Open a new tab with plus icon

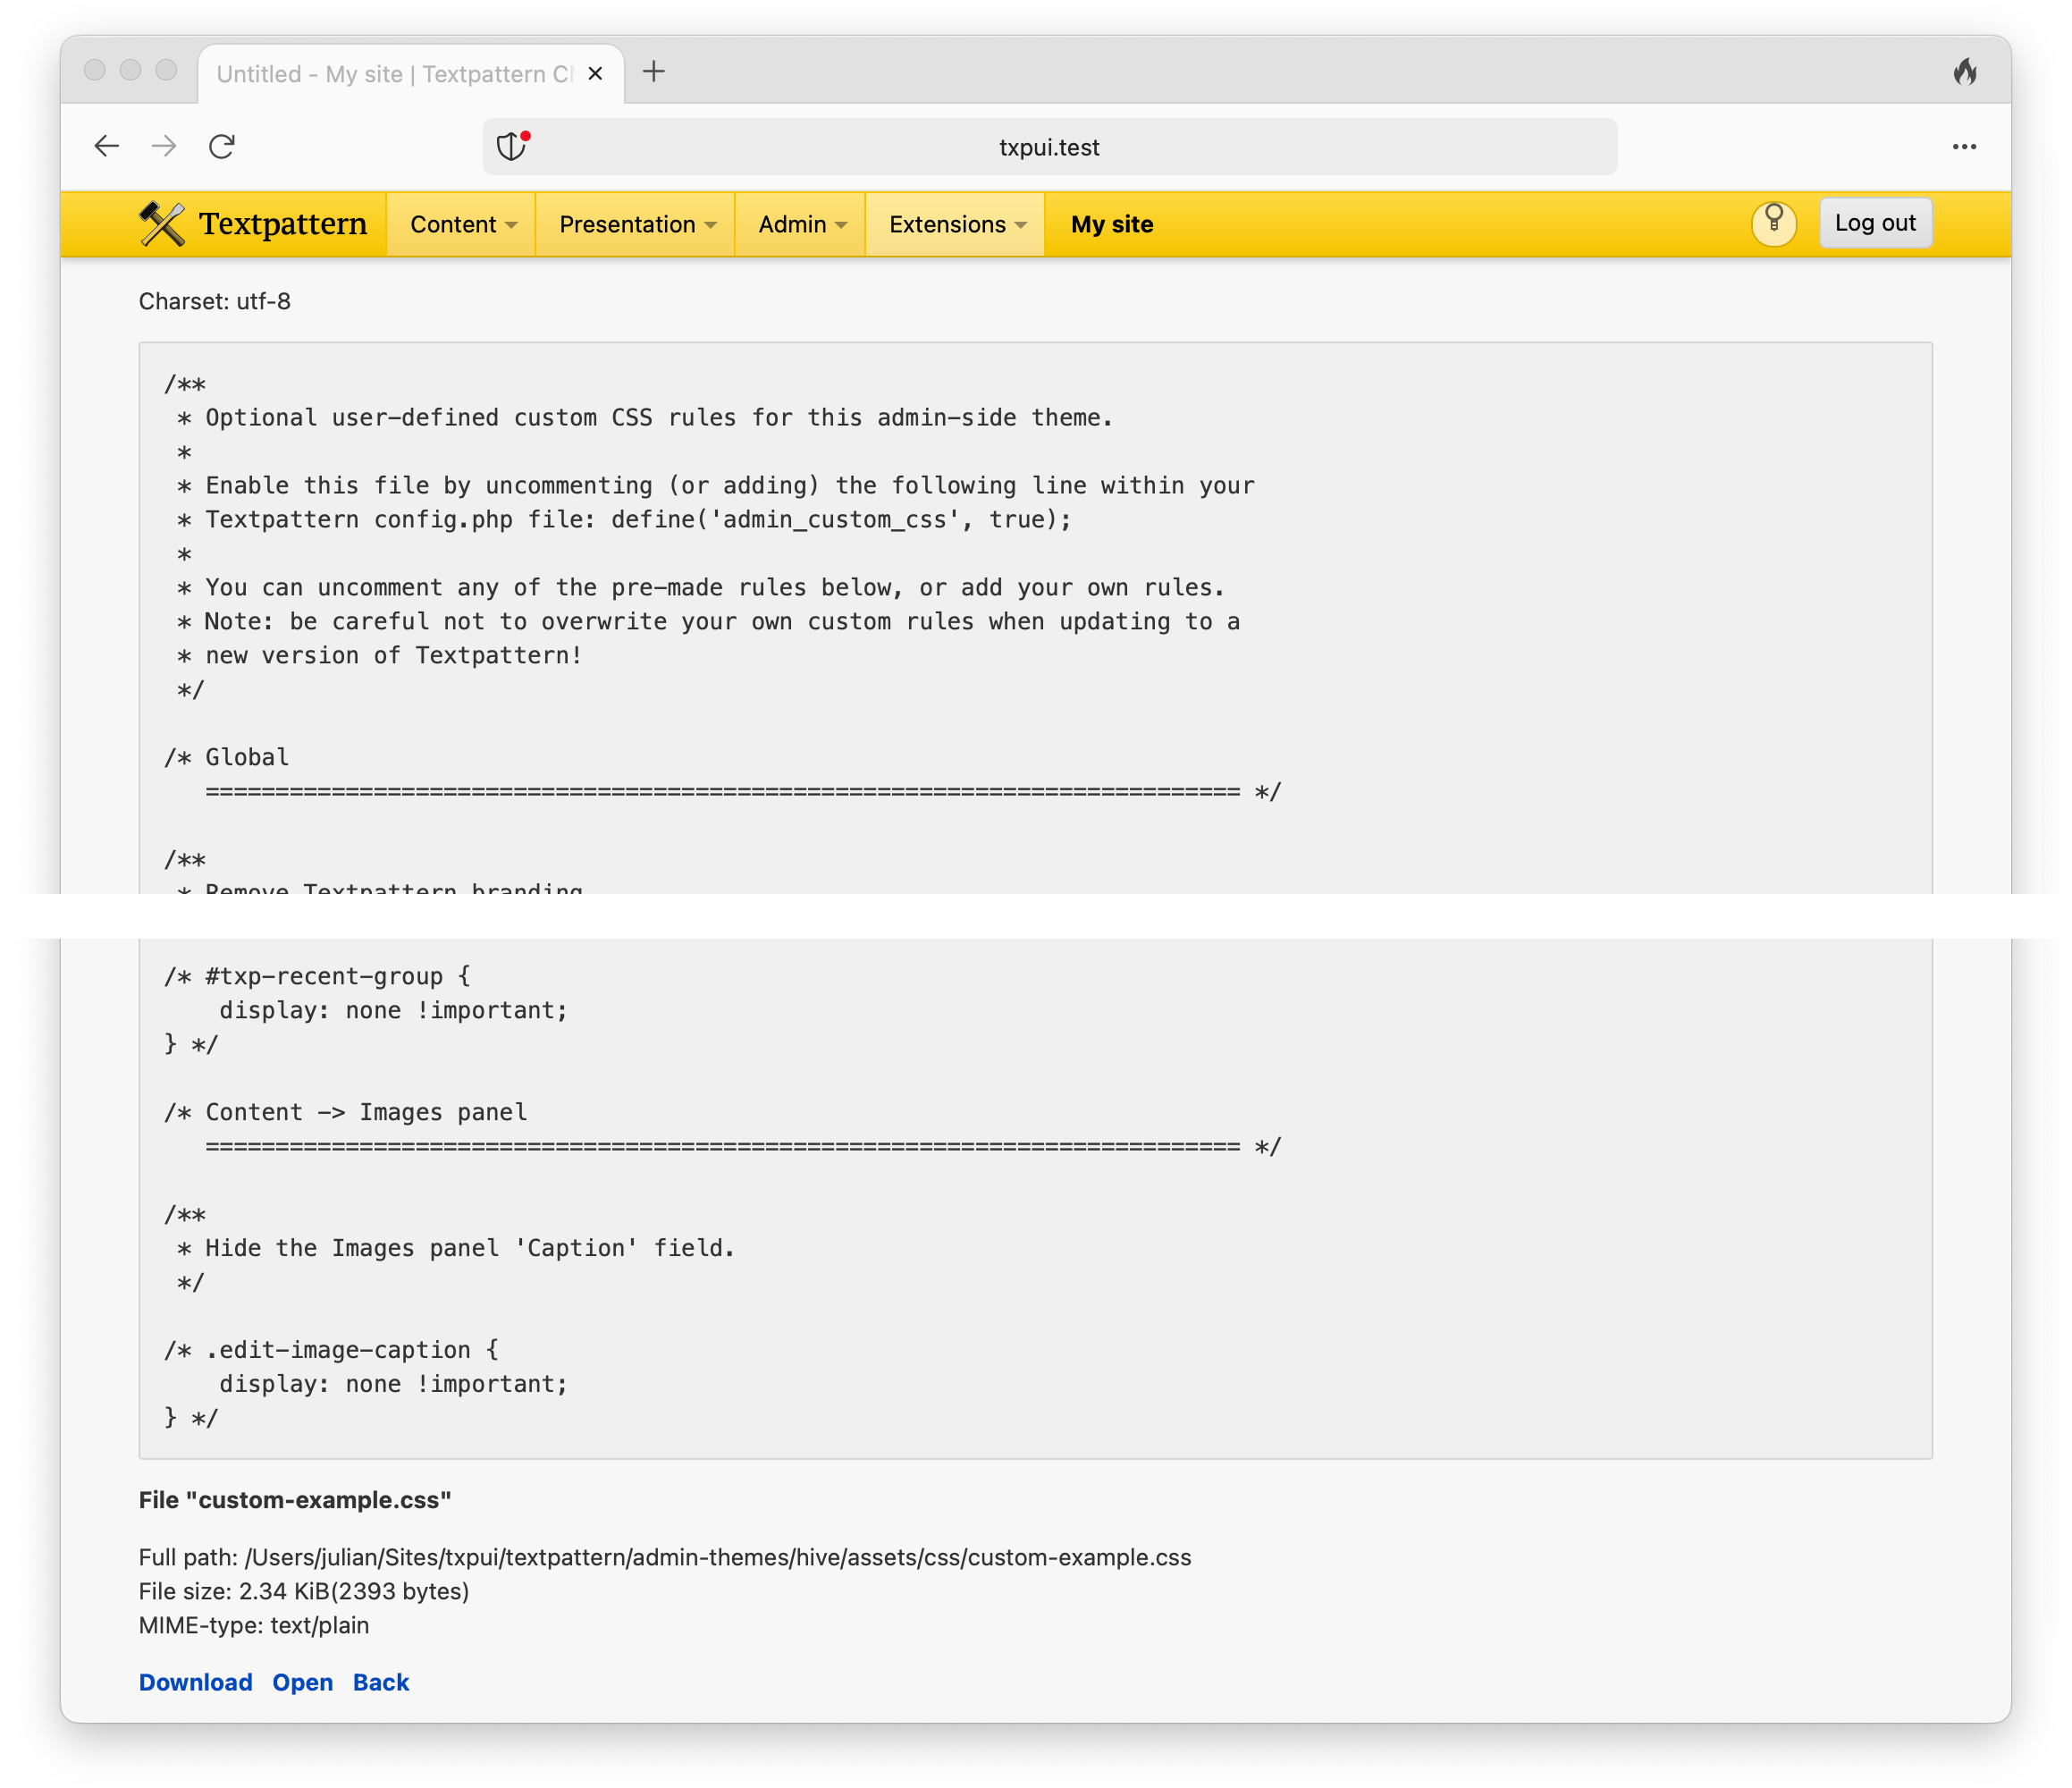point(654,72)
